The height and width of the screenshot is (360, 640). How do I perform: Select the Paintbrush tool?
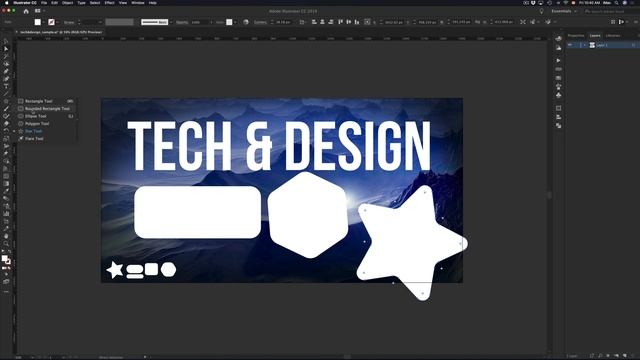[6, 109]
